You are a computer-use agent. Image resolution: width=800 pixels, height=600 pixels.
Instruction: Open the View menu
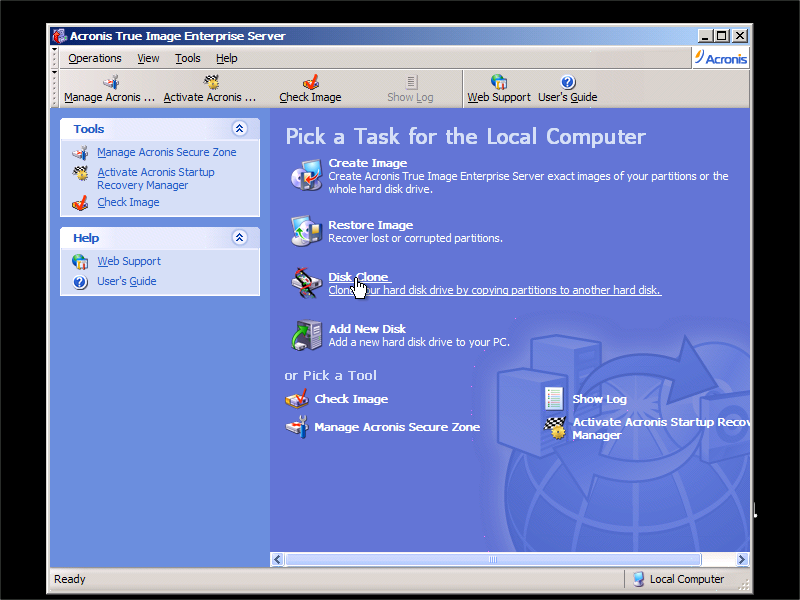tap(148, 58)
